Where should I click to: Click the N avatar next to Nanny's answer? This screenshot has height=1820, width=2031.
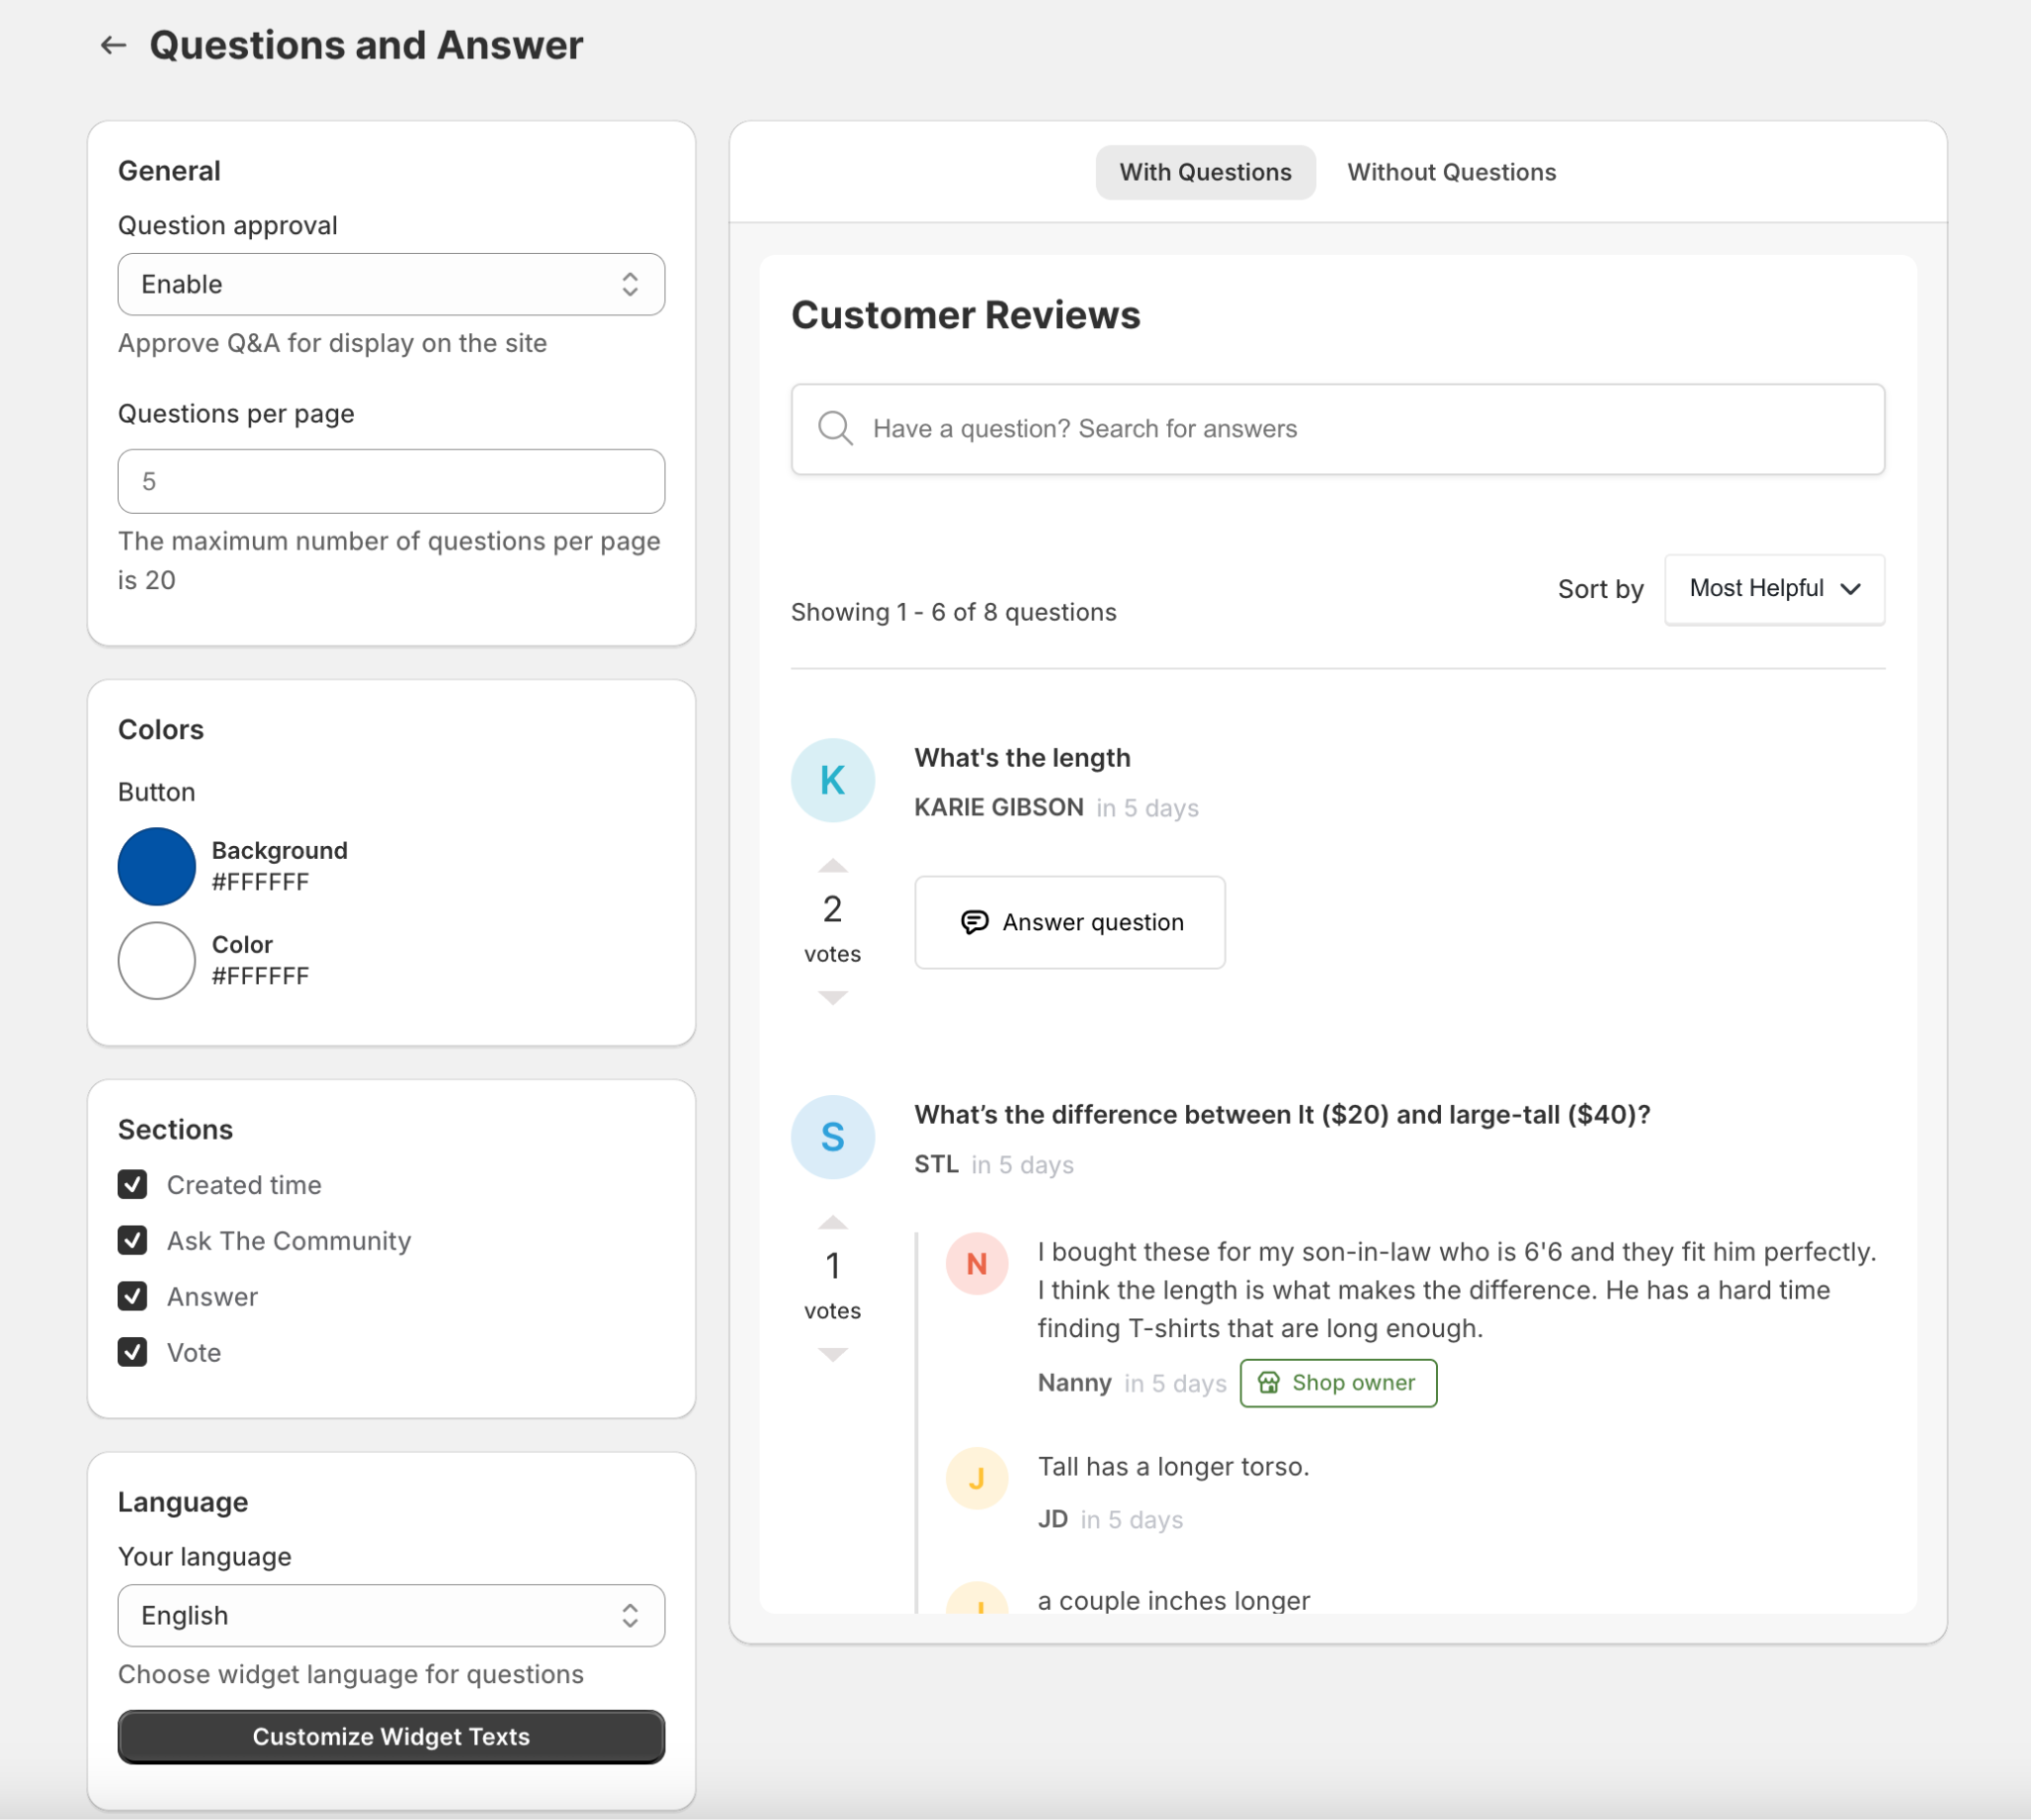976,1264
